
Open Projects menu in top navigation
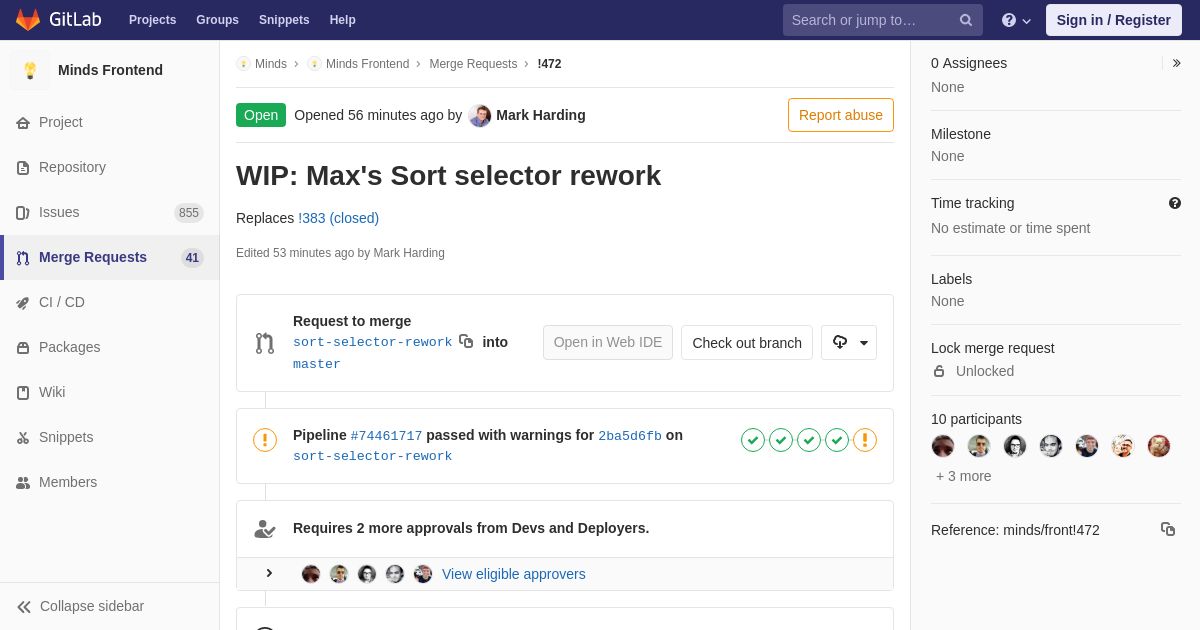click(x=152, y=20)
